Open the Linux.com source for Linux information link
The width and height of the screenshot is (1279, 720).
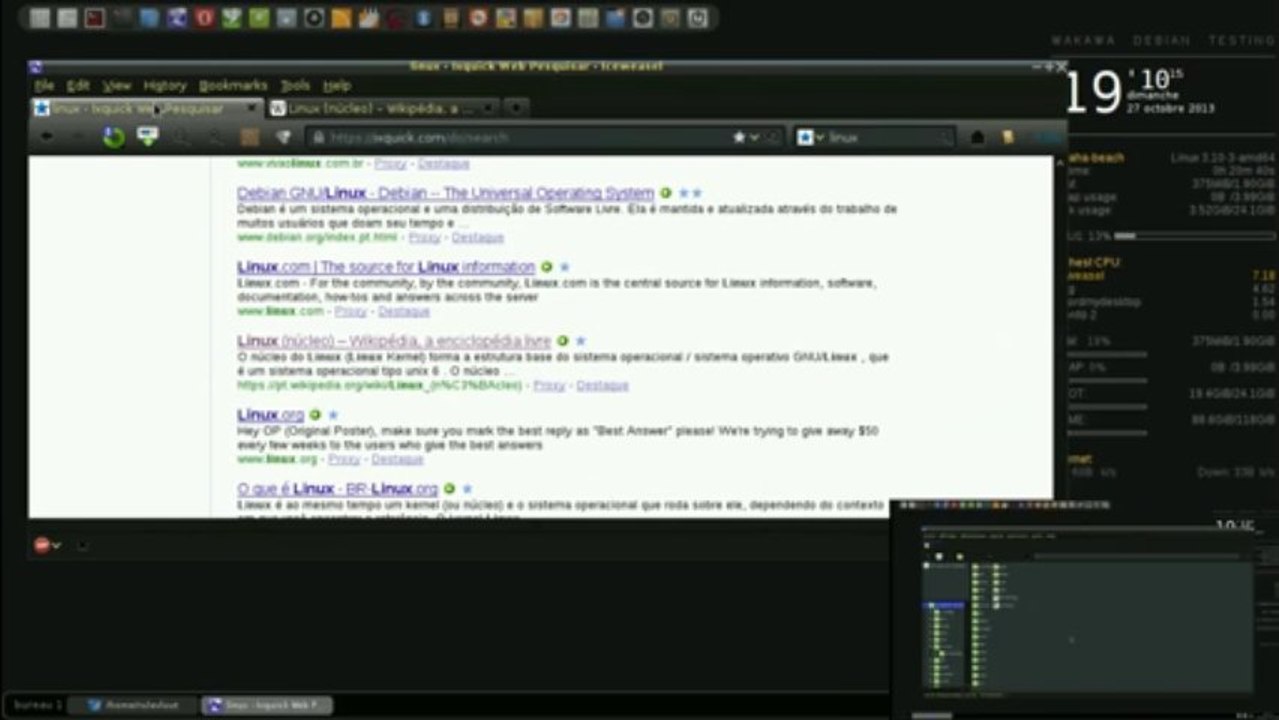point(386,267)
